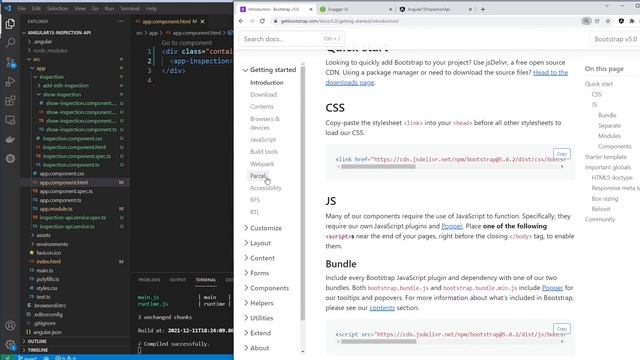Open the Search view in VS Code activity bar
This screenshot has width=640, height=360.
pyautogui.click(x=10, y=42)
